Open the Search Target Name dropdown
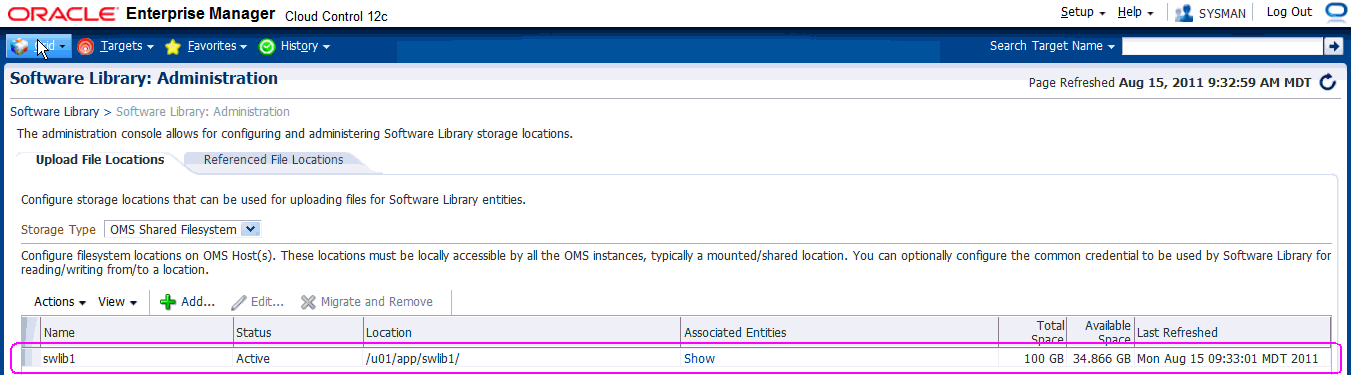 [x=1053, y=46]
